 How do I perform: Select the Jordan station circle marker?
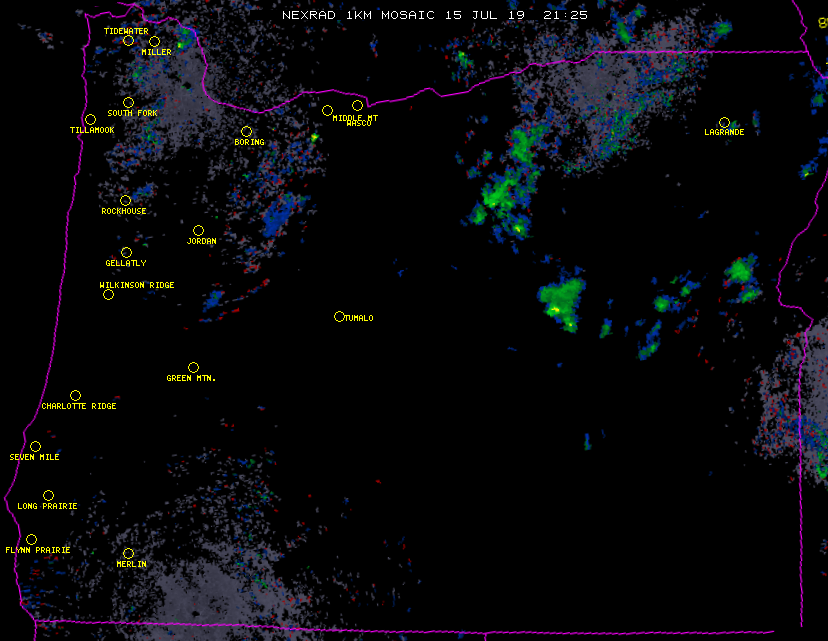pos(198,230)
